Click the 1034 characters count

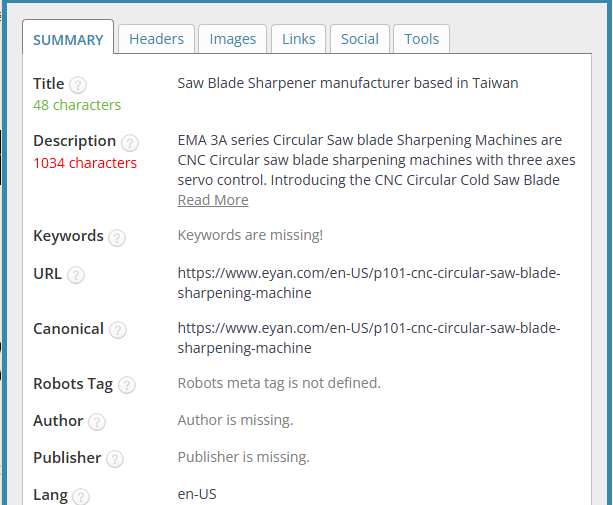pos(85,163)
